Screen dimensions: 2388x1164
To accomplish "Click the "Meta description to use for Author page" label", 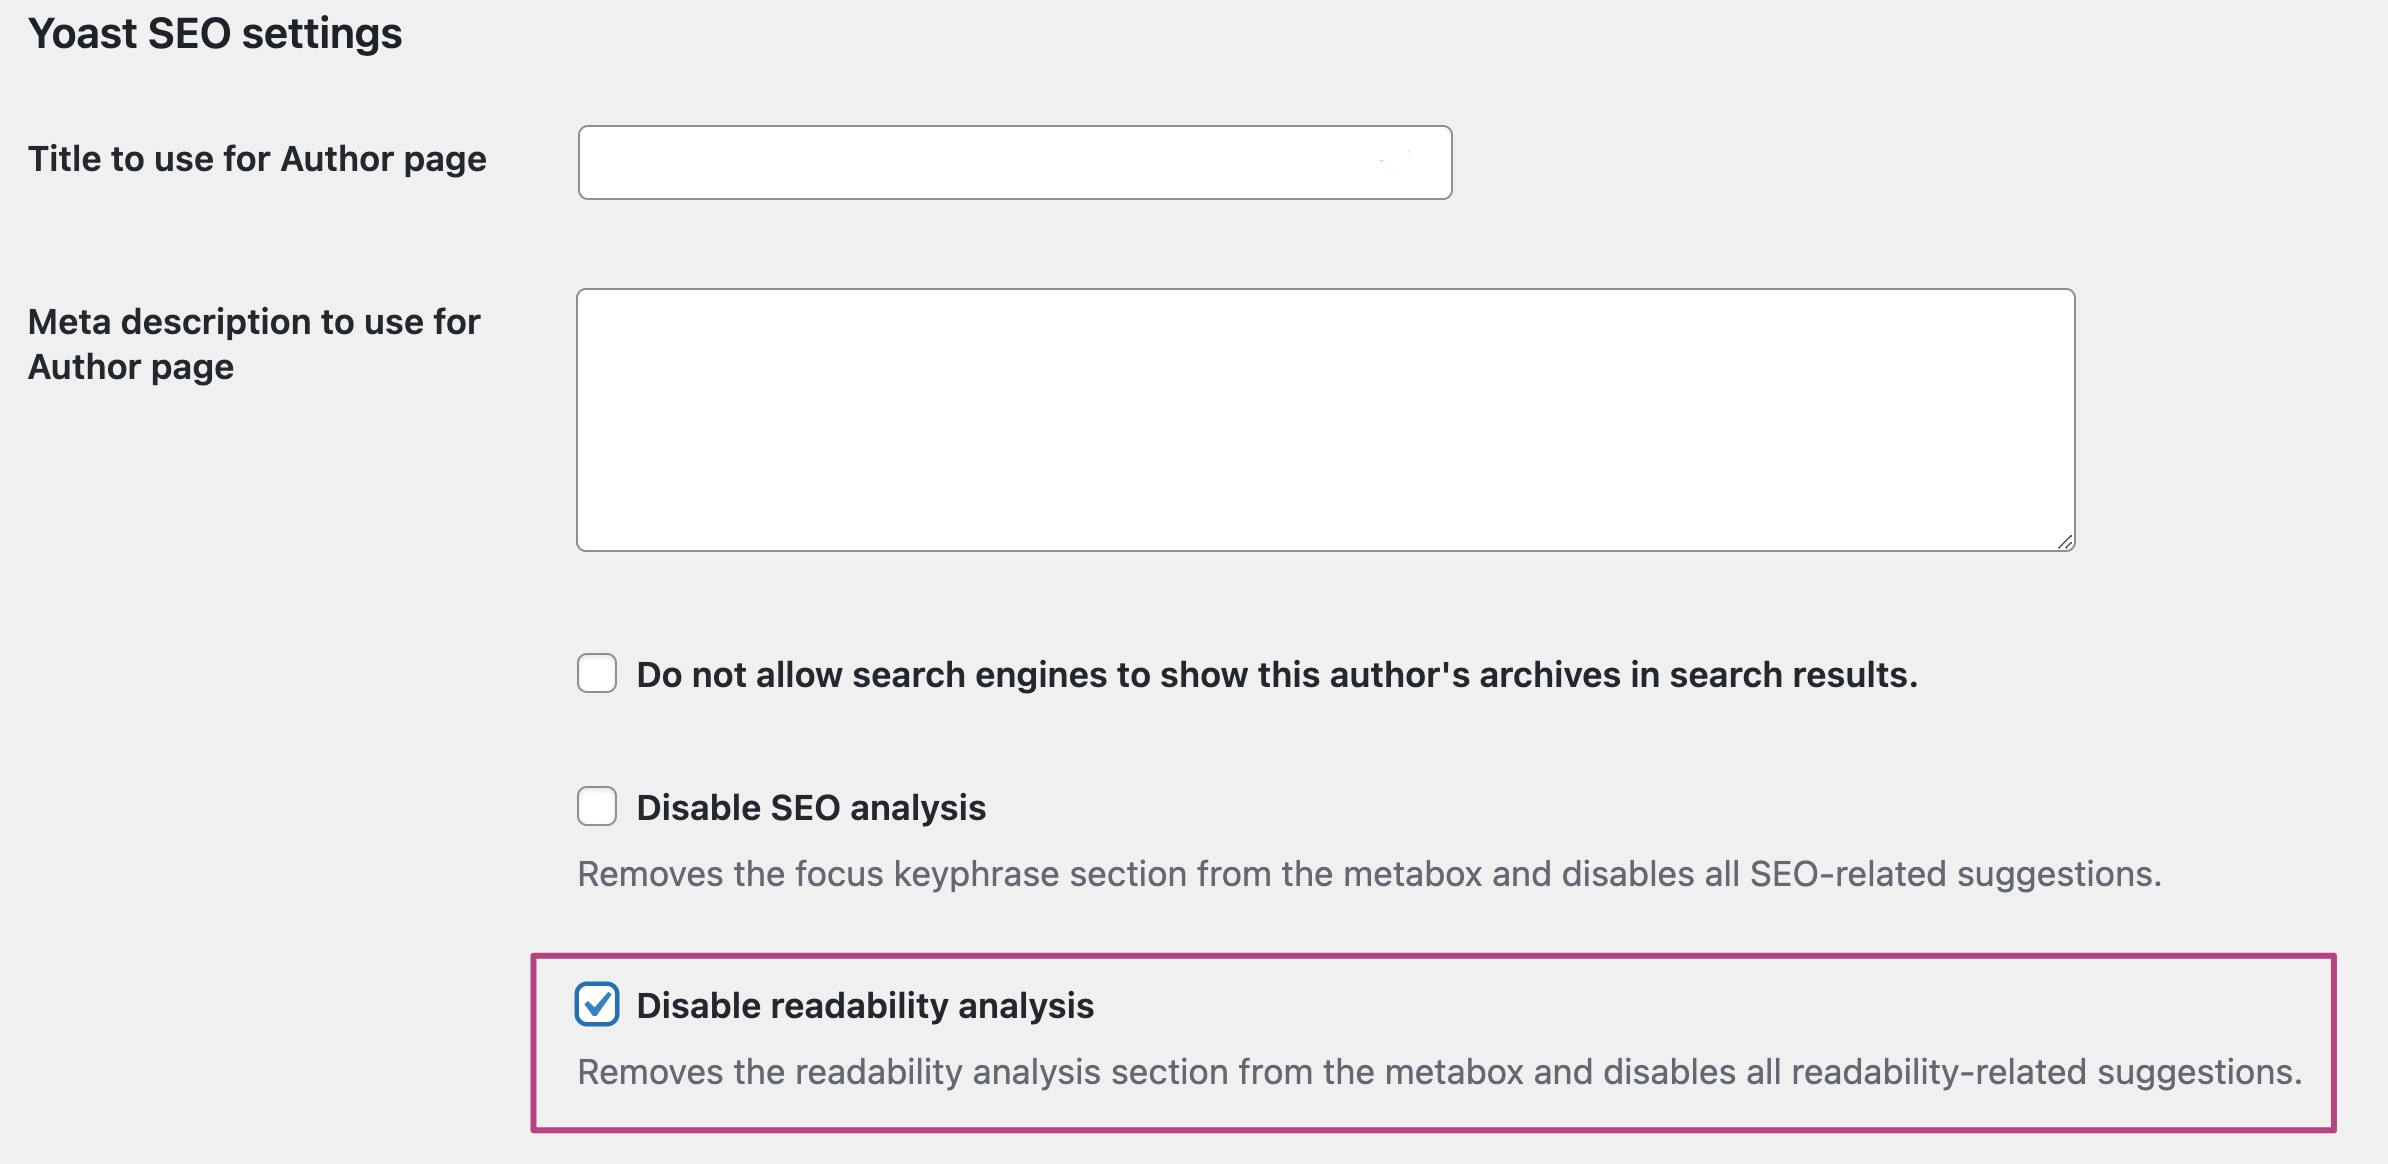I will click(x=254, y=344).
